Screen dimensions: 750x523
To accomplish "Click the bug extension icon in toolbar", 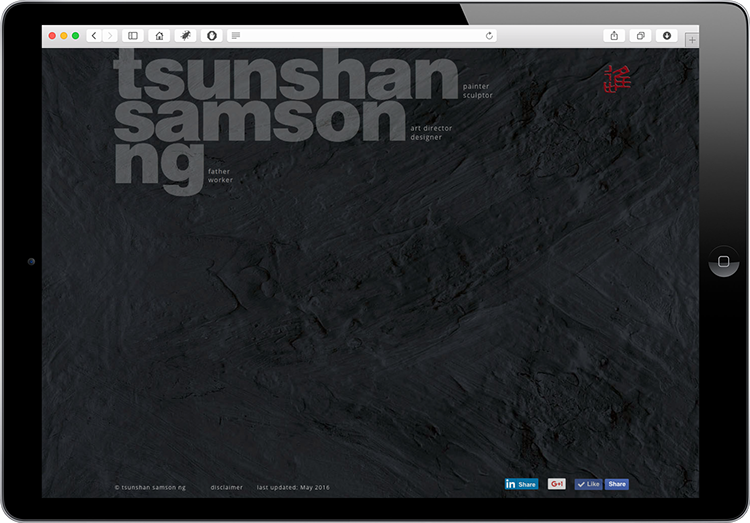I will click(185, 36).
